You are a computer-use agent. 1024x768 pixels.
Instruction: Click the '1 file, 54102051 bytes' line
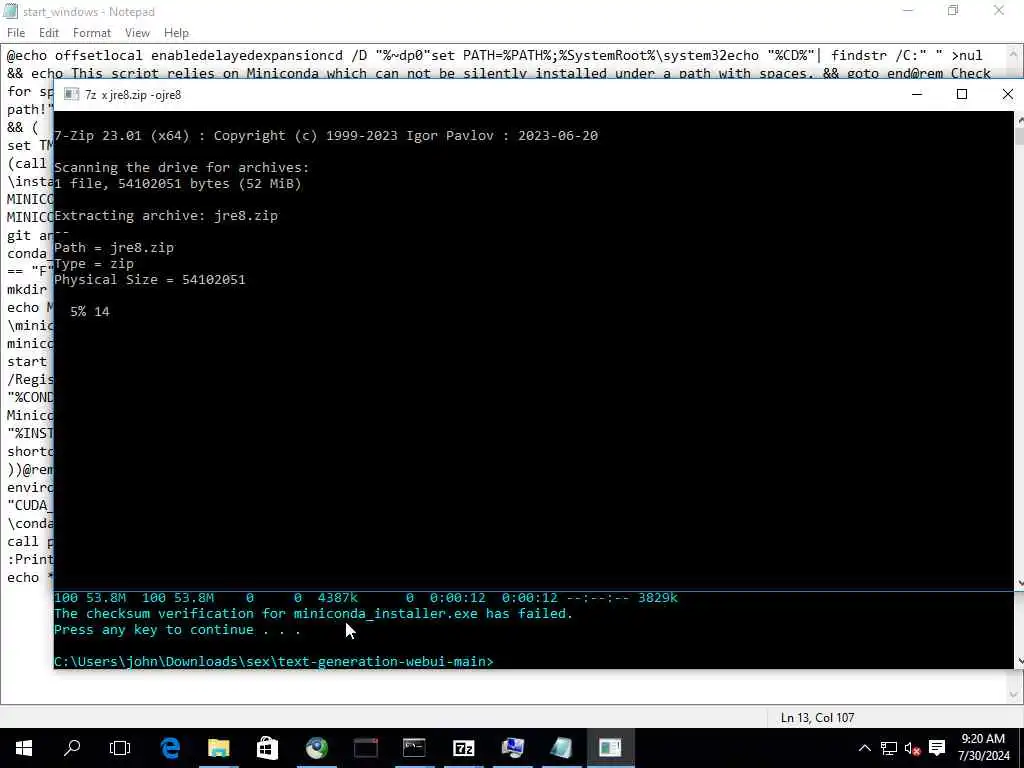click(178, 184)
